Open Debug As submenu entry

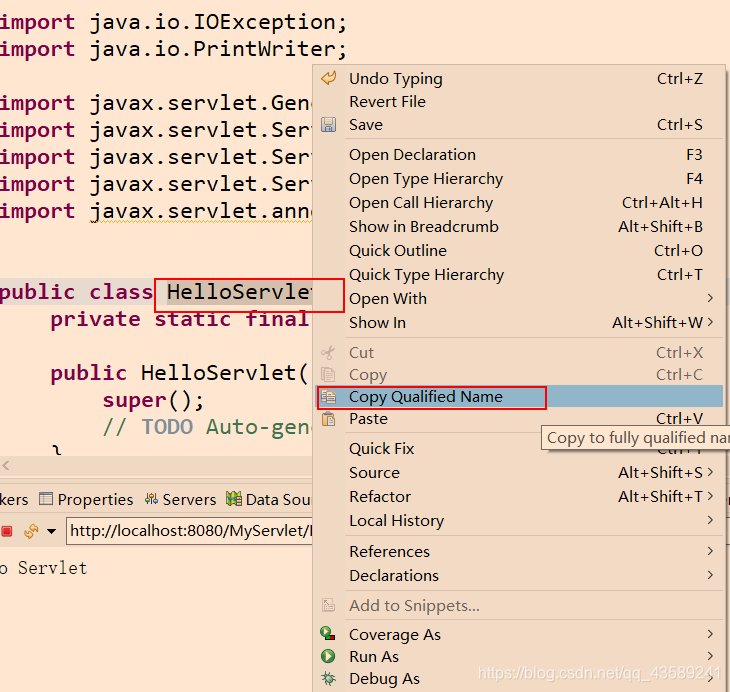tap(519, 679)
